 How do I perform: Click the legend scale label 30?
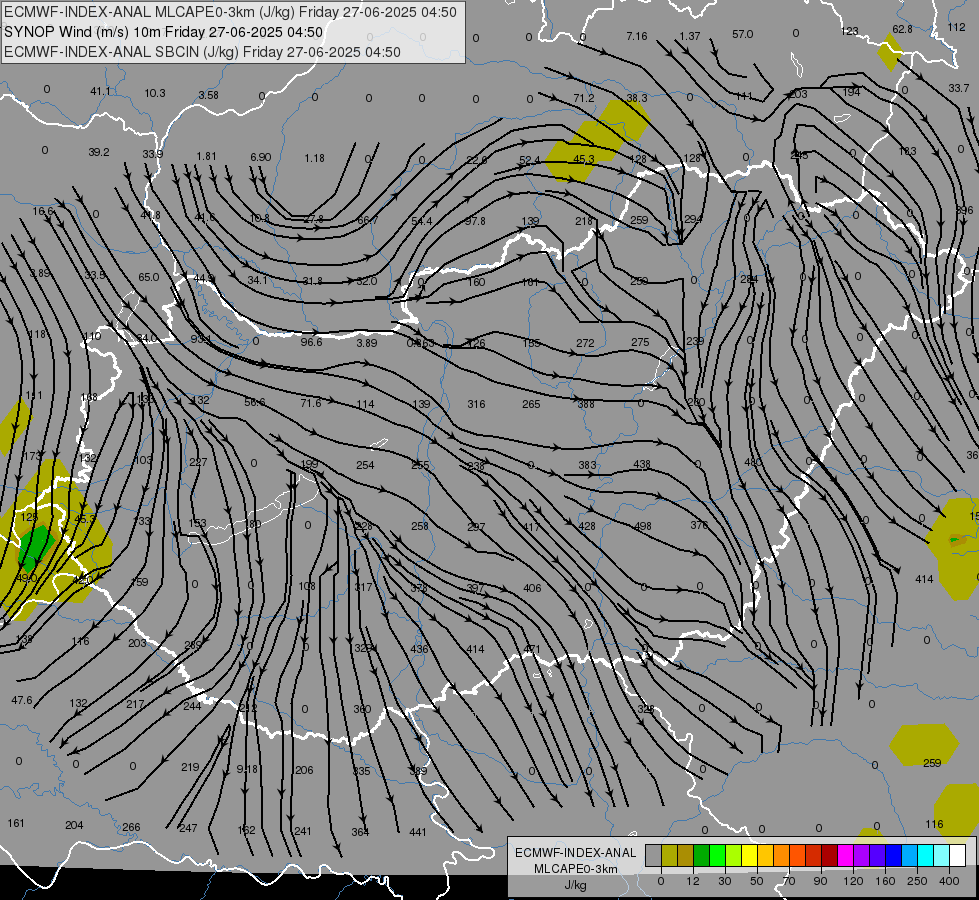pyautogui.click(x=724, y=881)
